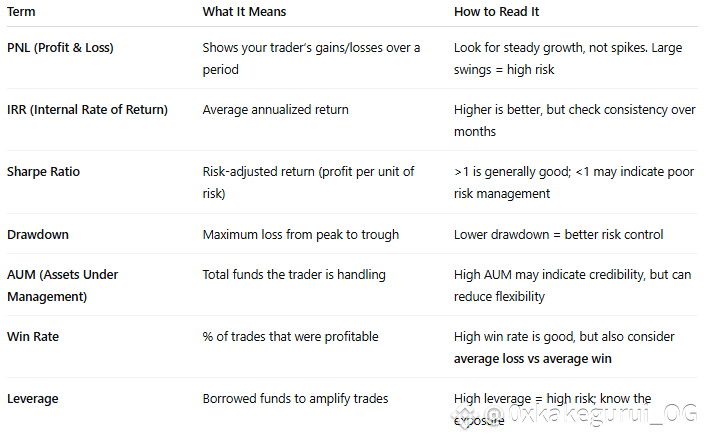Image resolution: width=706 pixels, height=441 pixels.
Task: Click the What It Means column header
Action: [244, 12]
